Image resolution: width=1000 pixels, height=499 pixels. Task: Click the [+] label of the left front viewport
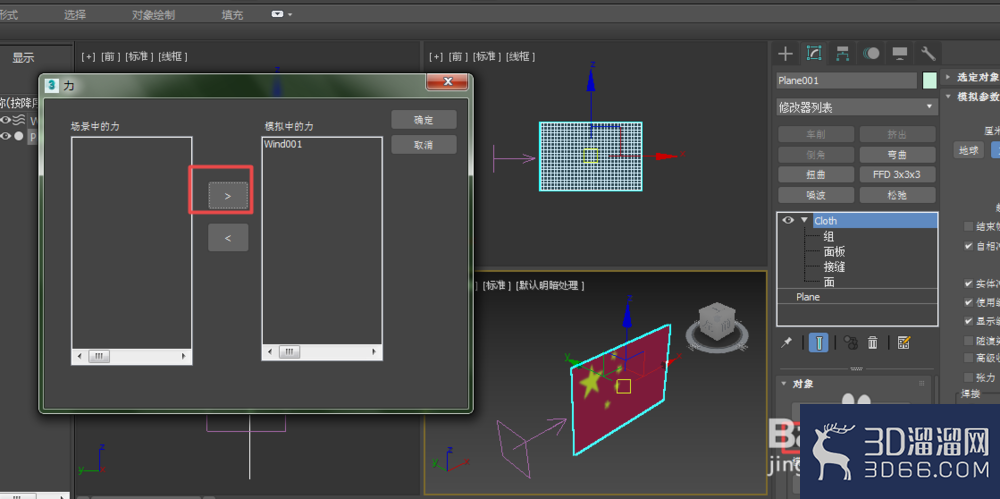click(x=88, y=57)
